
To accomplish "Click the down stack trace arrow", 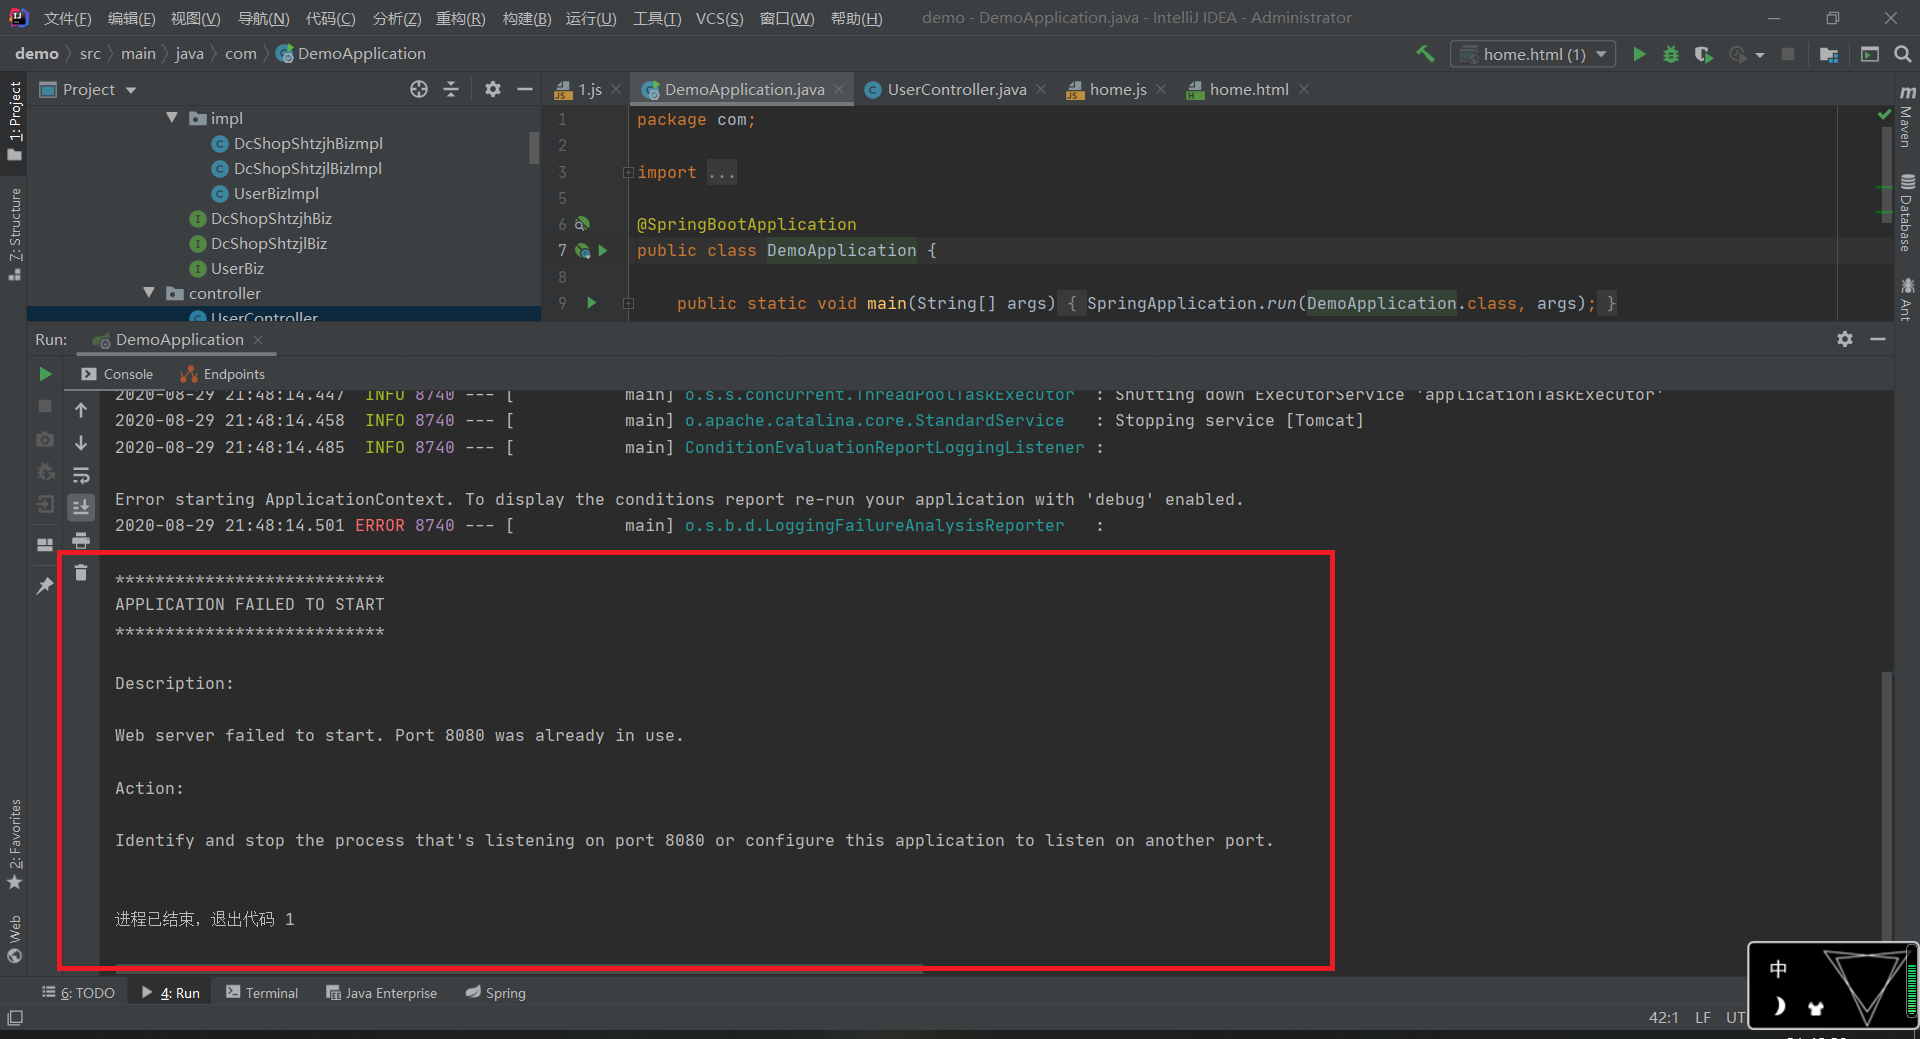I will pos(81,442).
